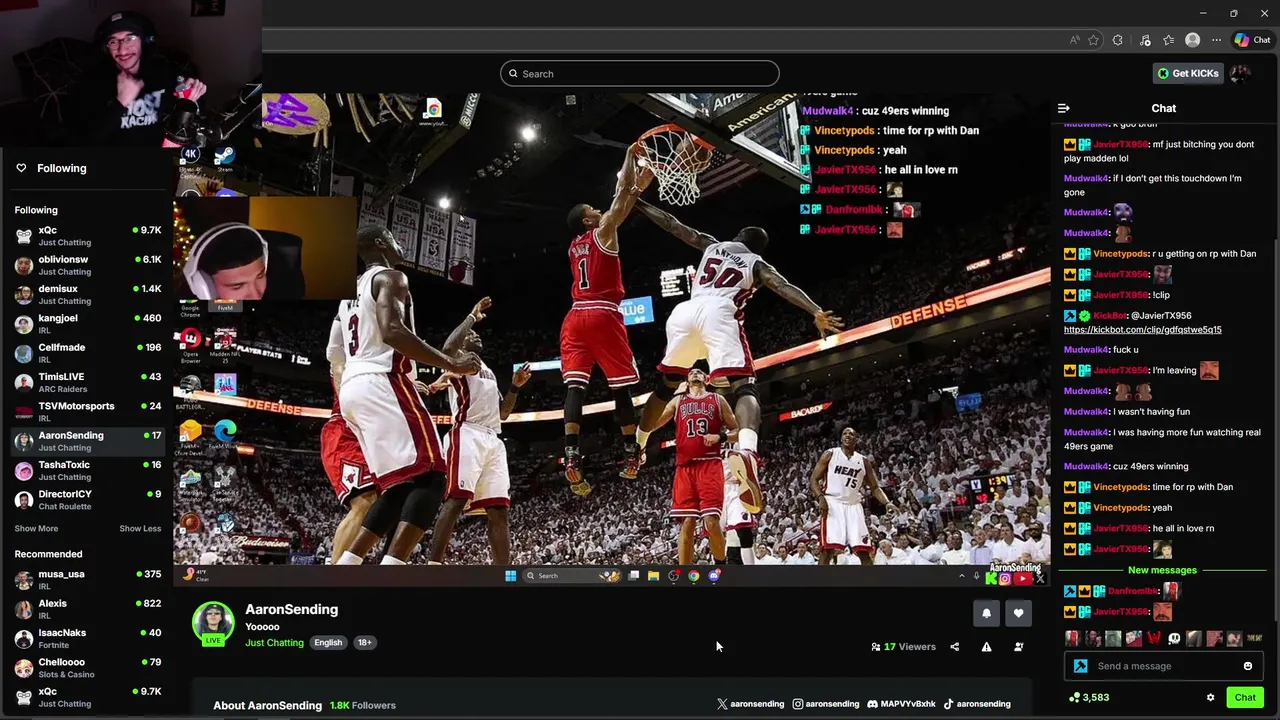The image size is (1280, 720).
Task: Open Cellfmade channel in sidebar
Action: click(87, 353)
